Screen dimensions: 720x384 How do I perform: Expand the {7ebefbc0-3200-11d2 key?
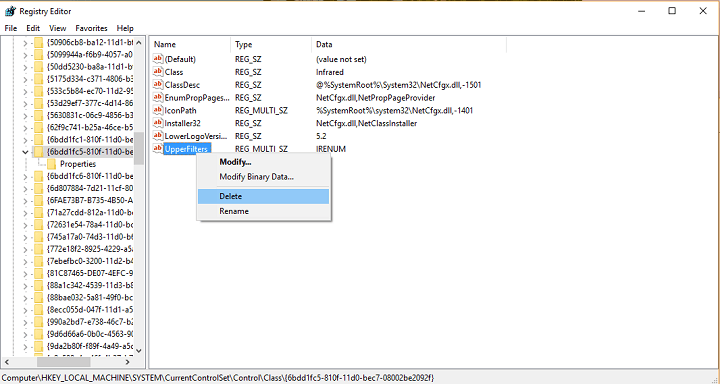pyautogui.click(x=25, y=261)
